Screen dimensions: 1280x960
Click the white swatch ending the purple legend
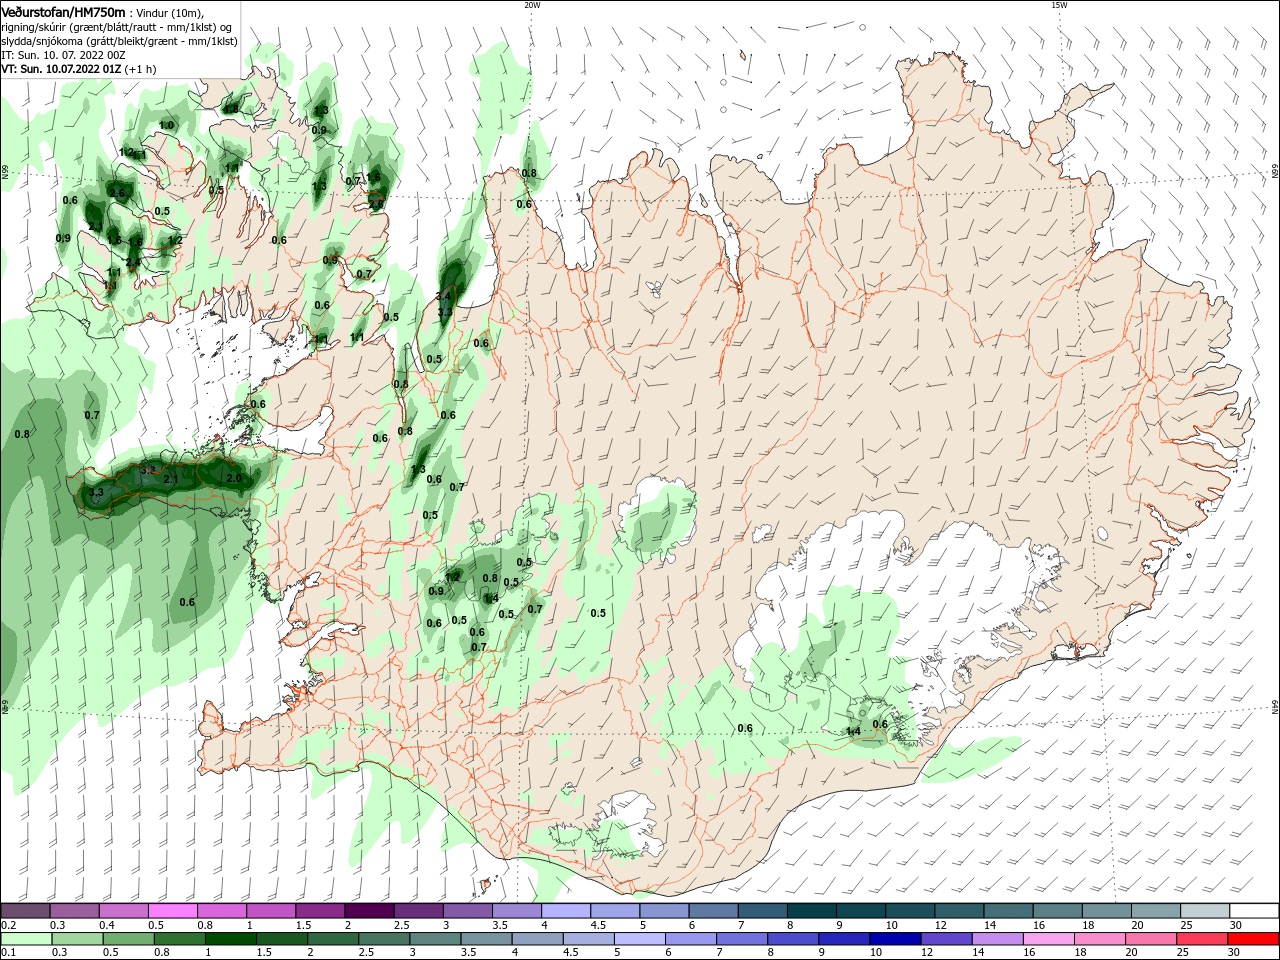tap(1254, 911)
